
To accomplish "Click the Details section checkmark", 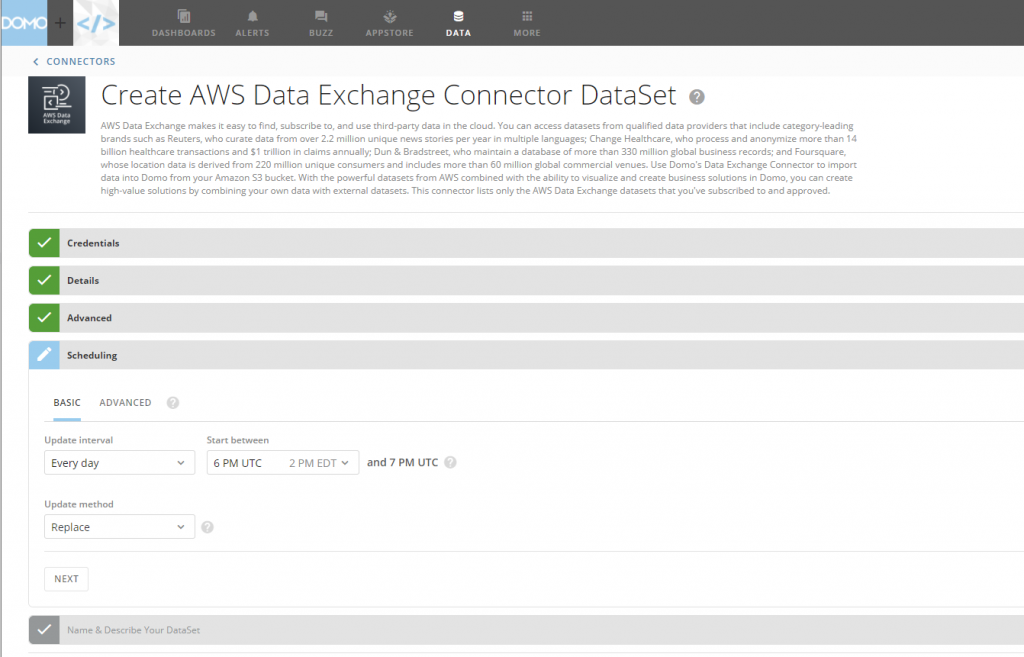I will (x=44, y=280).
